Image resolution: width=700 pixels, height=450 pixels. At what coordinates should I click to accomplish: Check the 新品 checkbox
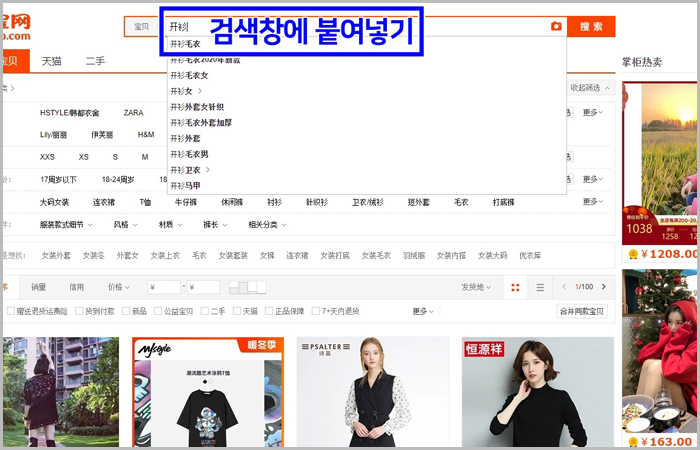[126, 311]
